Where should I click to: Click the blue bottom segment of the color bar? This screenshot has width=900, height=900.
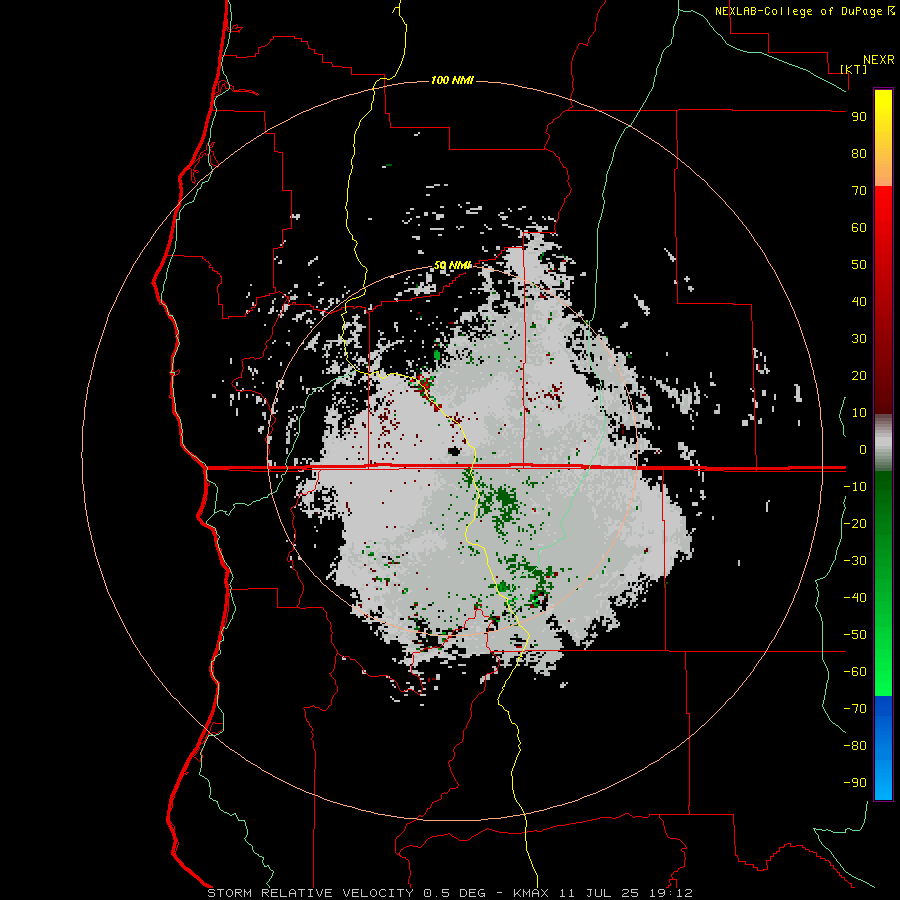point(883,748)
